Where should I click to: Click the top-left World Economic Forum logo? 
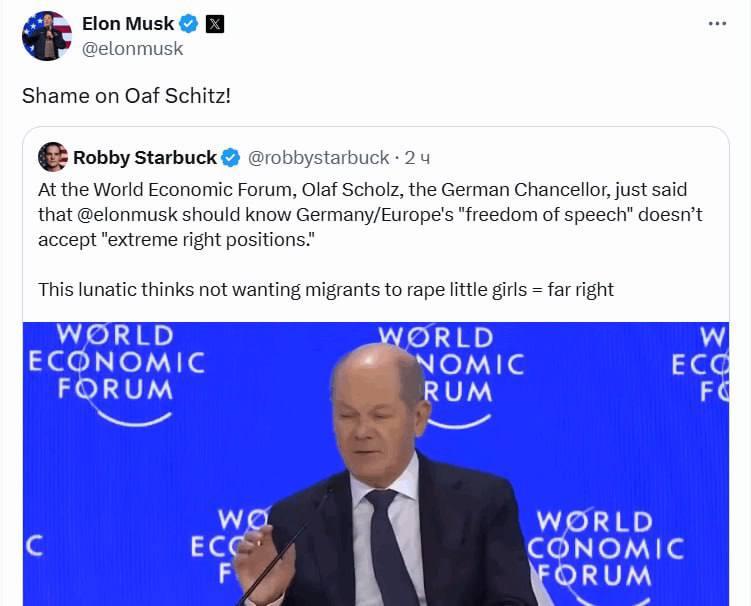pos(116,374)
